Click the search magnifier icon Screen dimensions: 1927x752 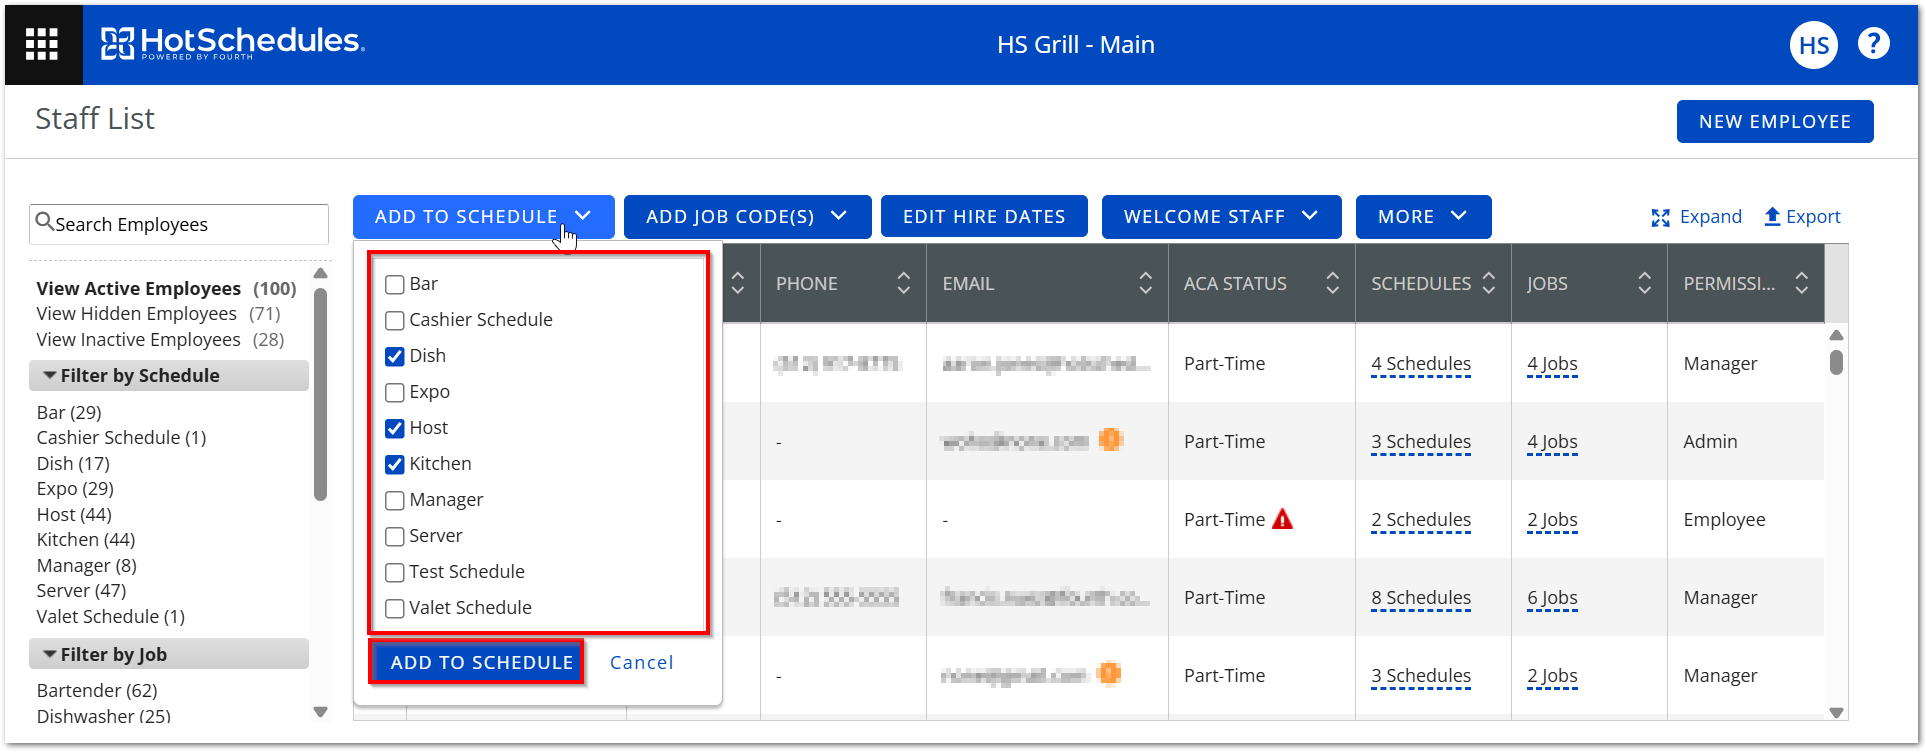tap(44, 221)
